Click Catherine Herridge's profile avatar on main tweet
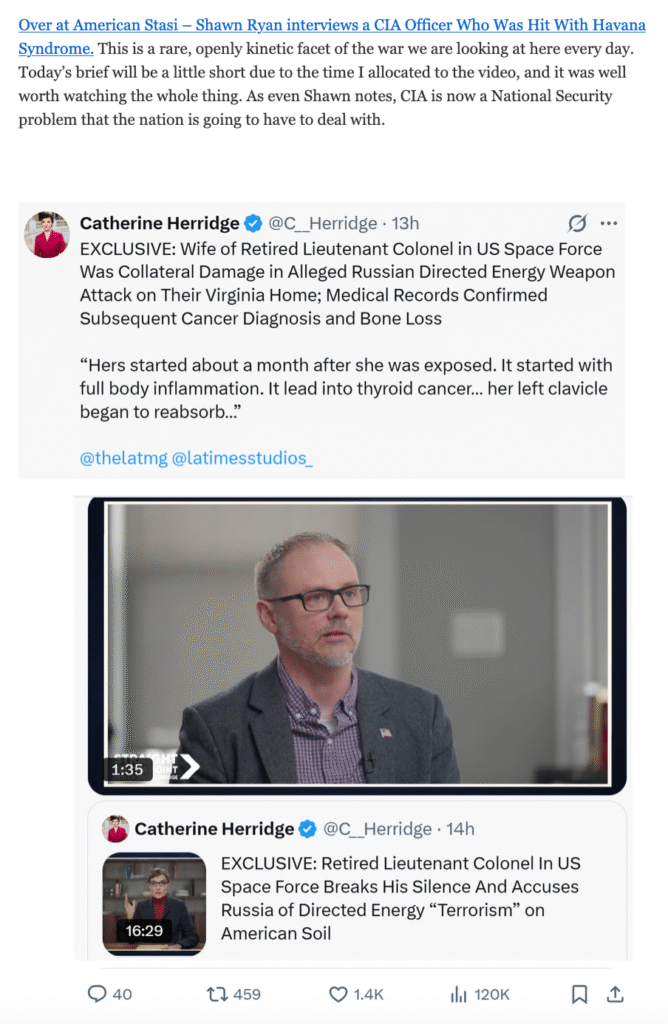The image size is (668, 1024). tap(47, 235)
